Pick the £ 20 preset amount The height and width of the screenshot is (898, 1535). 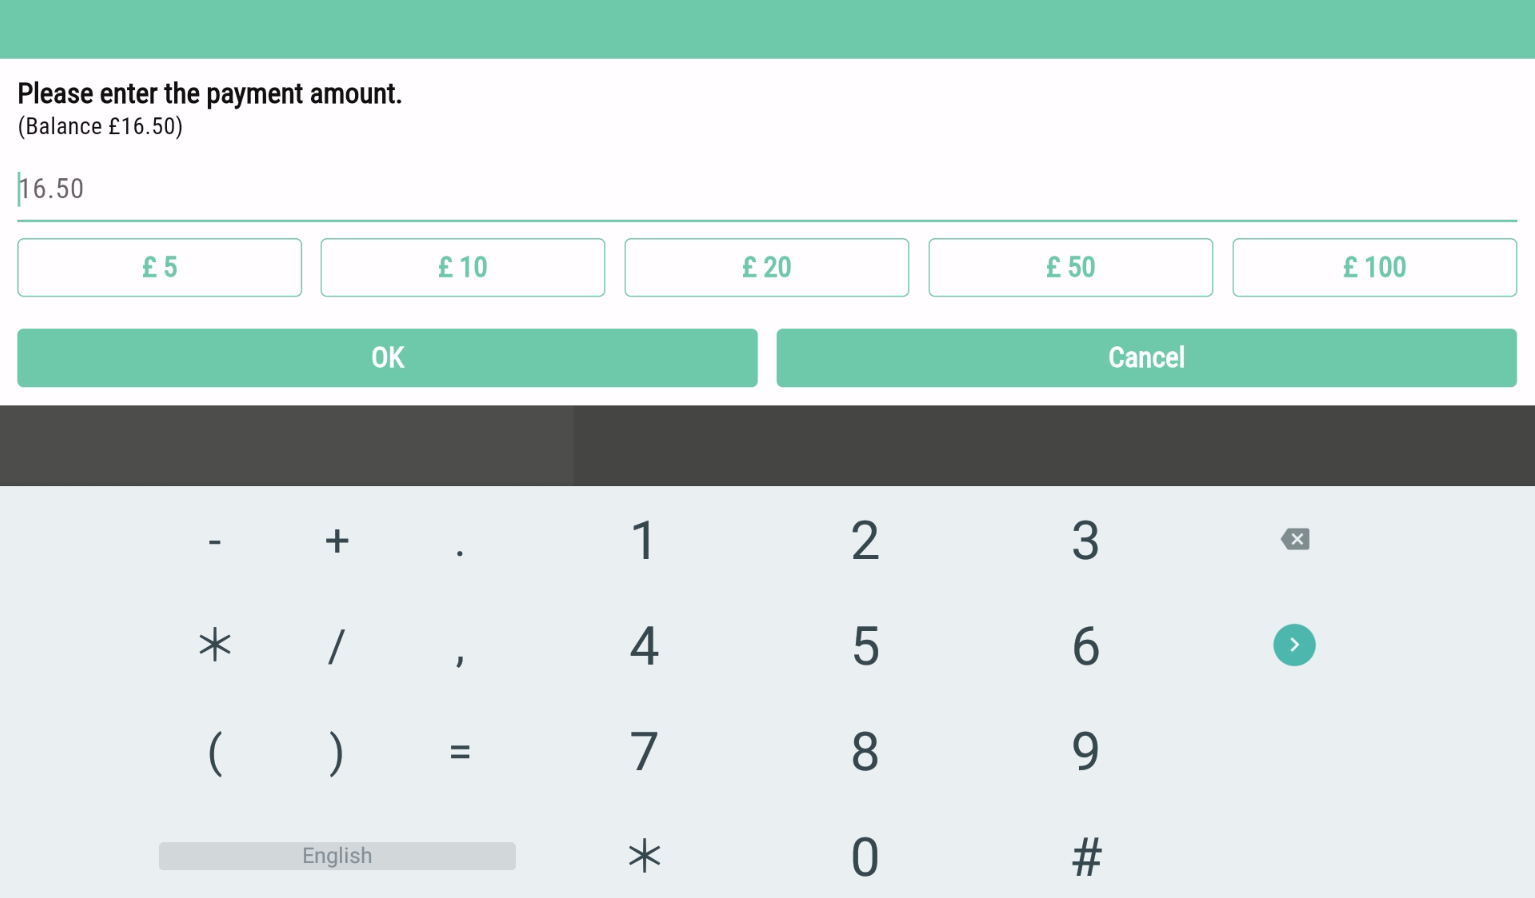[x=767, y=267]
